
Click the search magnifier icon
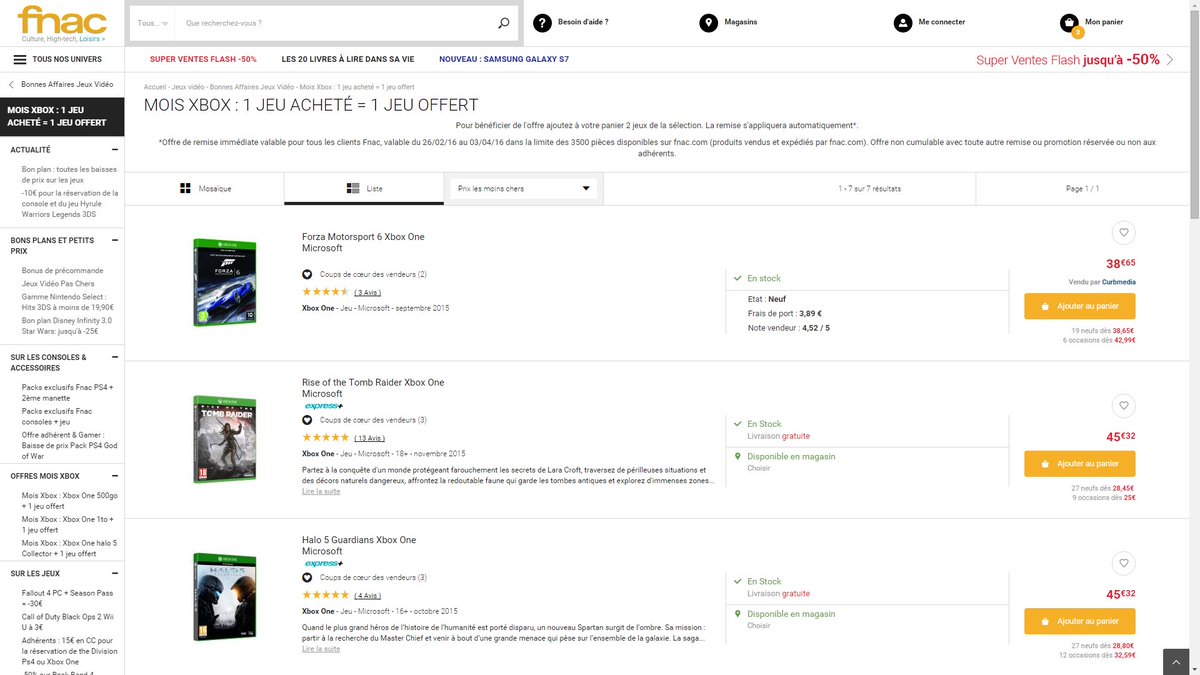[503, 22]
